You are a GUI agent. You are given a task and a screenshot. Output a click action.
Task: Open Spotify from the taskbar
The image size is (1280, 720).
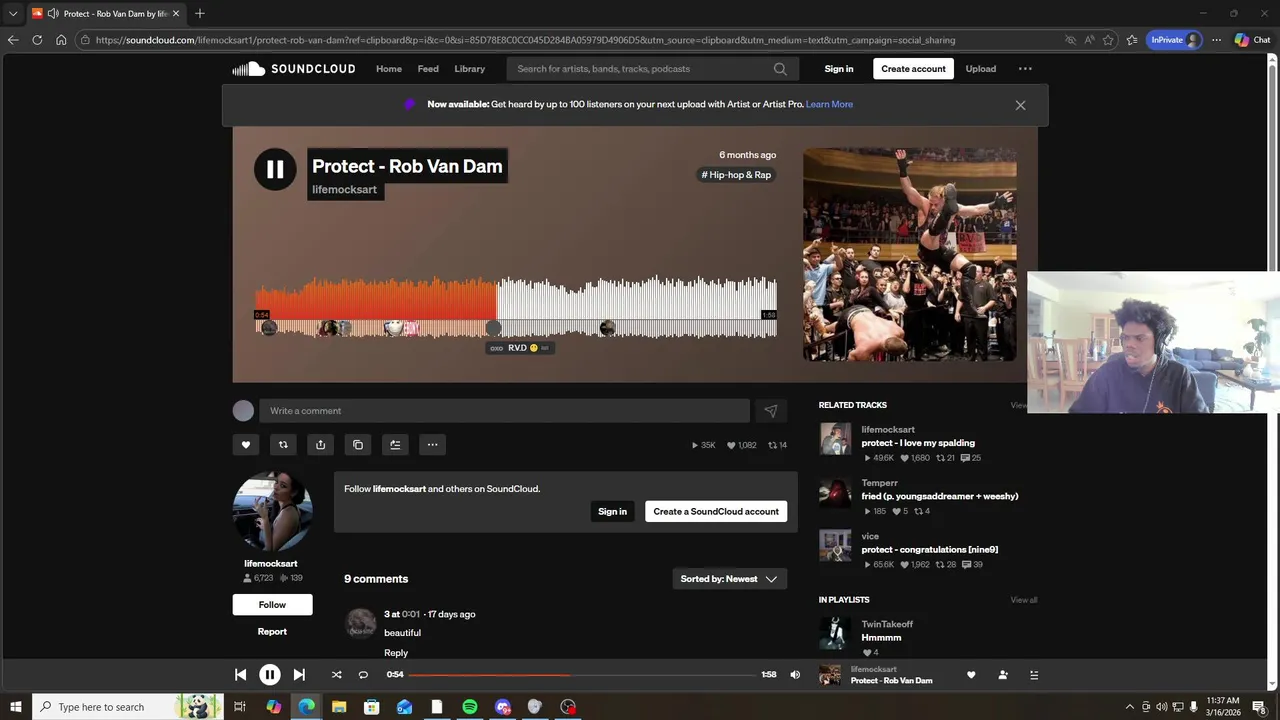(470, 707)
